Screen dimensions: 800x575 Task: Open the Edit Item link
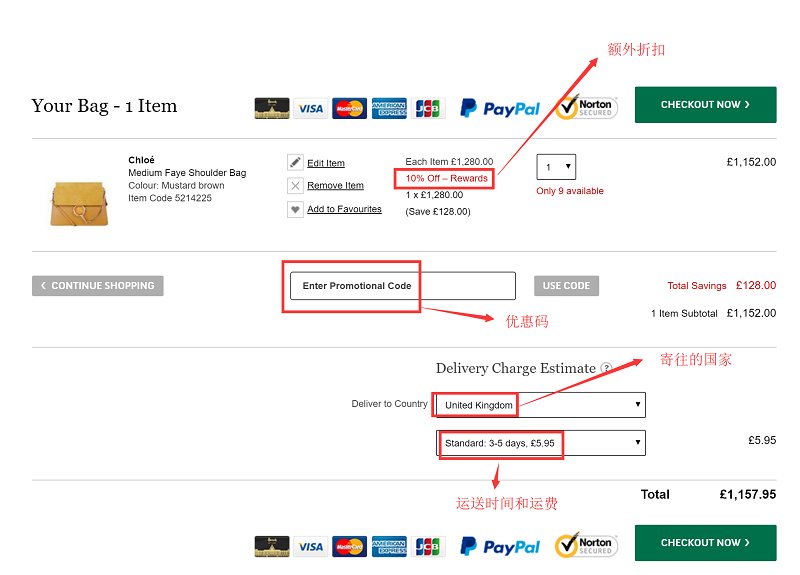coord(326,163)
